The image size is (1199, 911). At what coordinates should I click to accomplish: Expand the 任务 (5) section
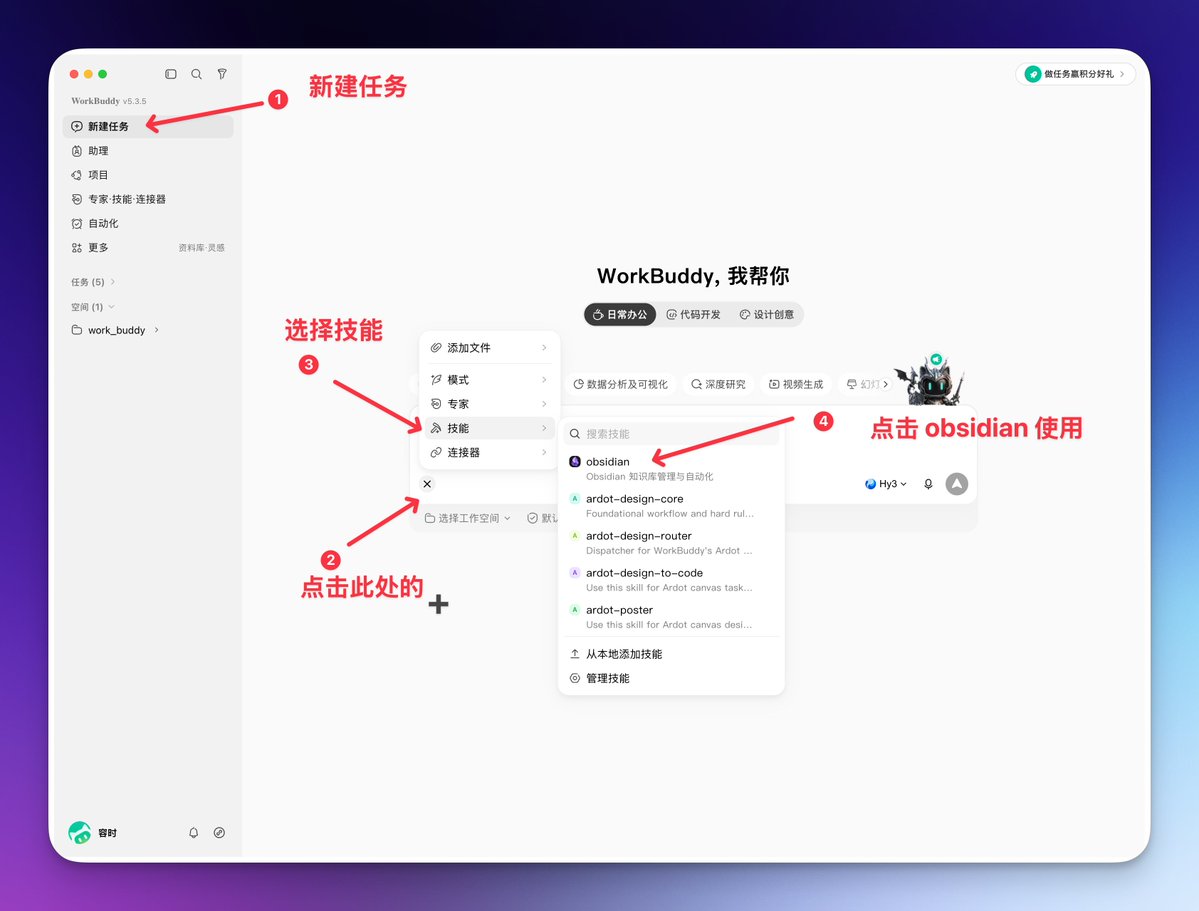point(93,281)
